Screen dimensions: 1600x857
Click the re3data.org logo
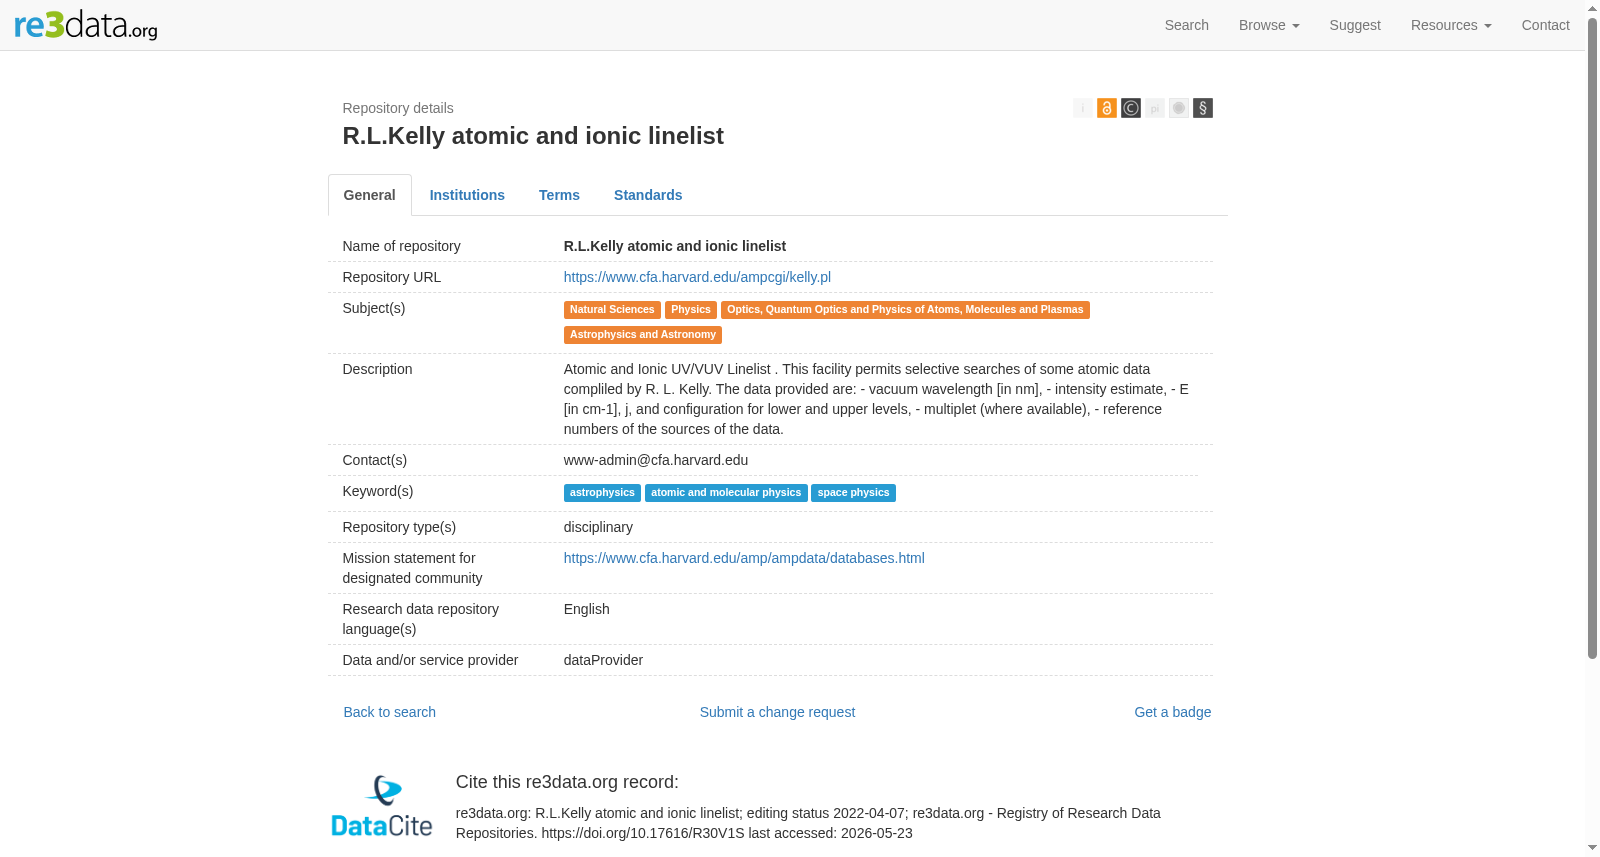pyautogui.click(x=86, y=24)
